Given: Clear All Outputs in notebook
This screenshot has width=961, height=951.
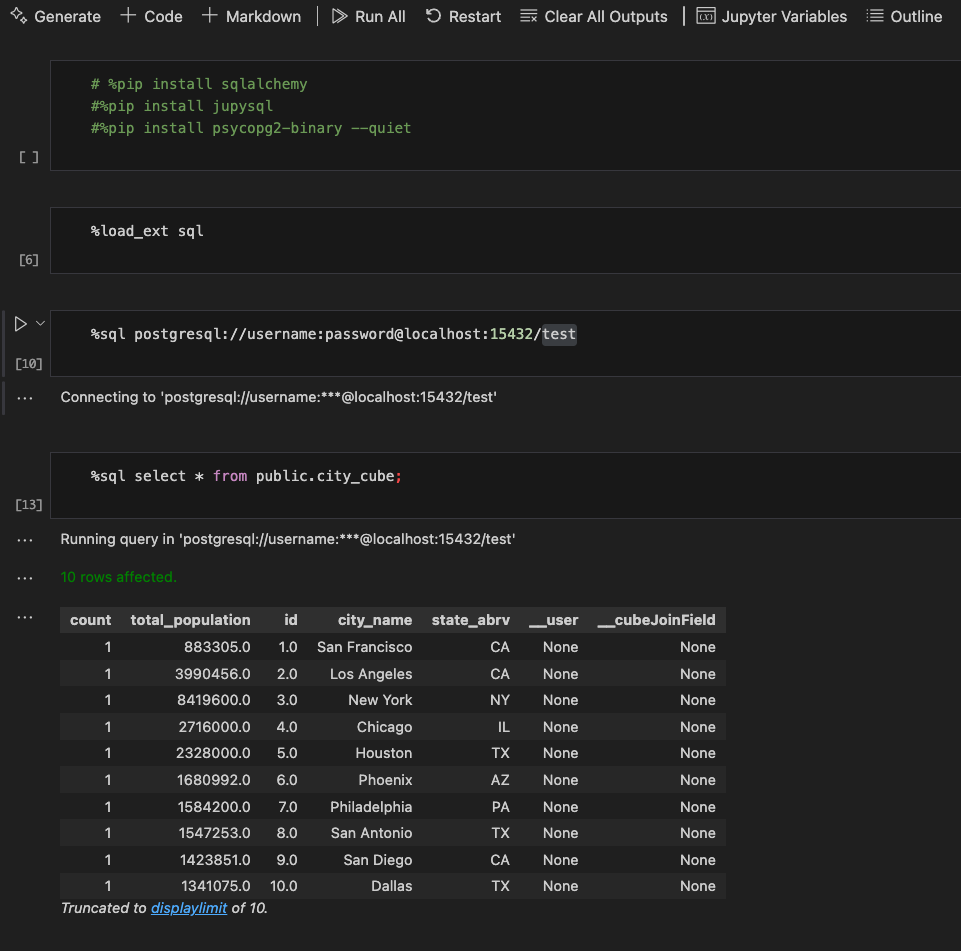Looking at the screenshot, I should click(x=593, y=17).
